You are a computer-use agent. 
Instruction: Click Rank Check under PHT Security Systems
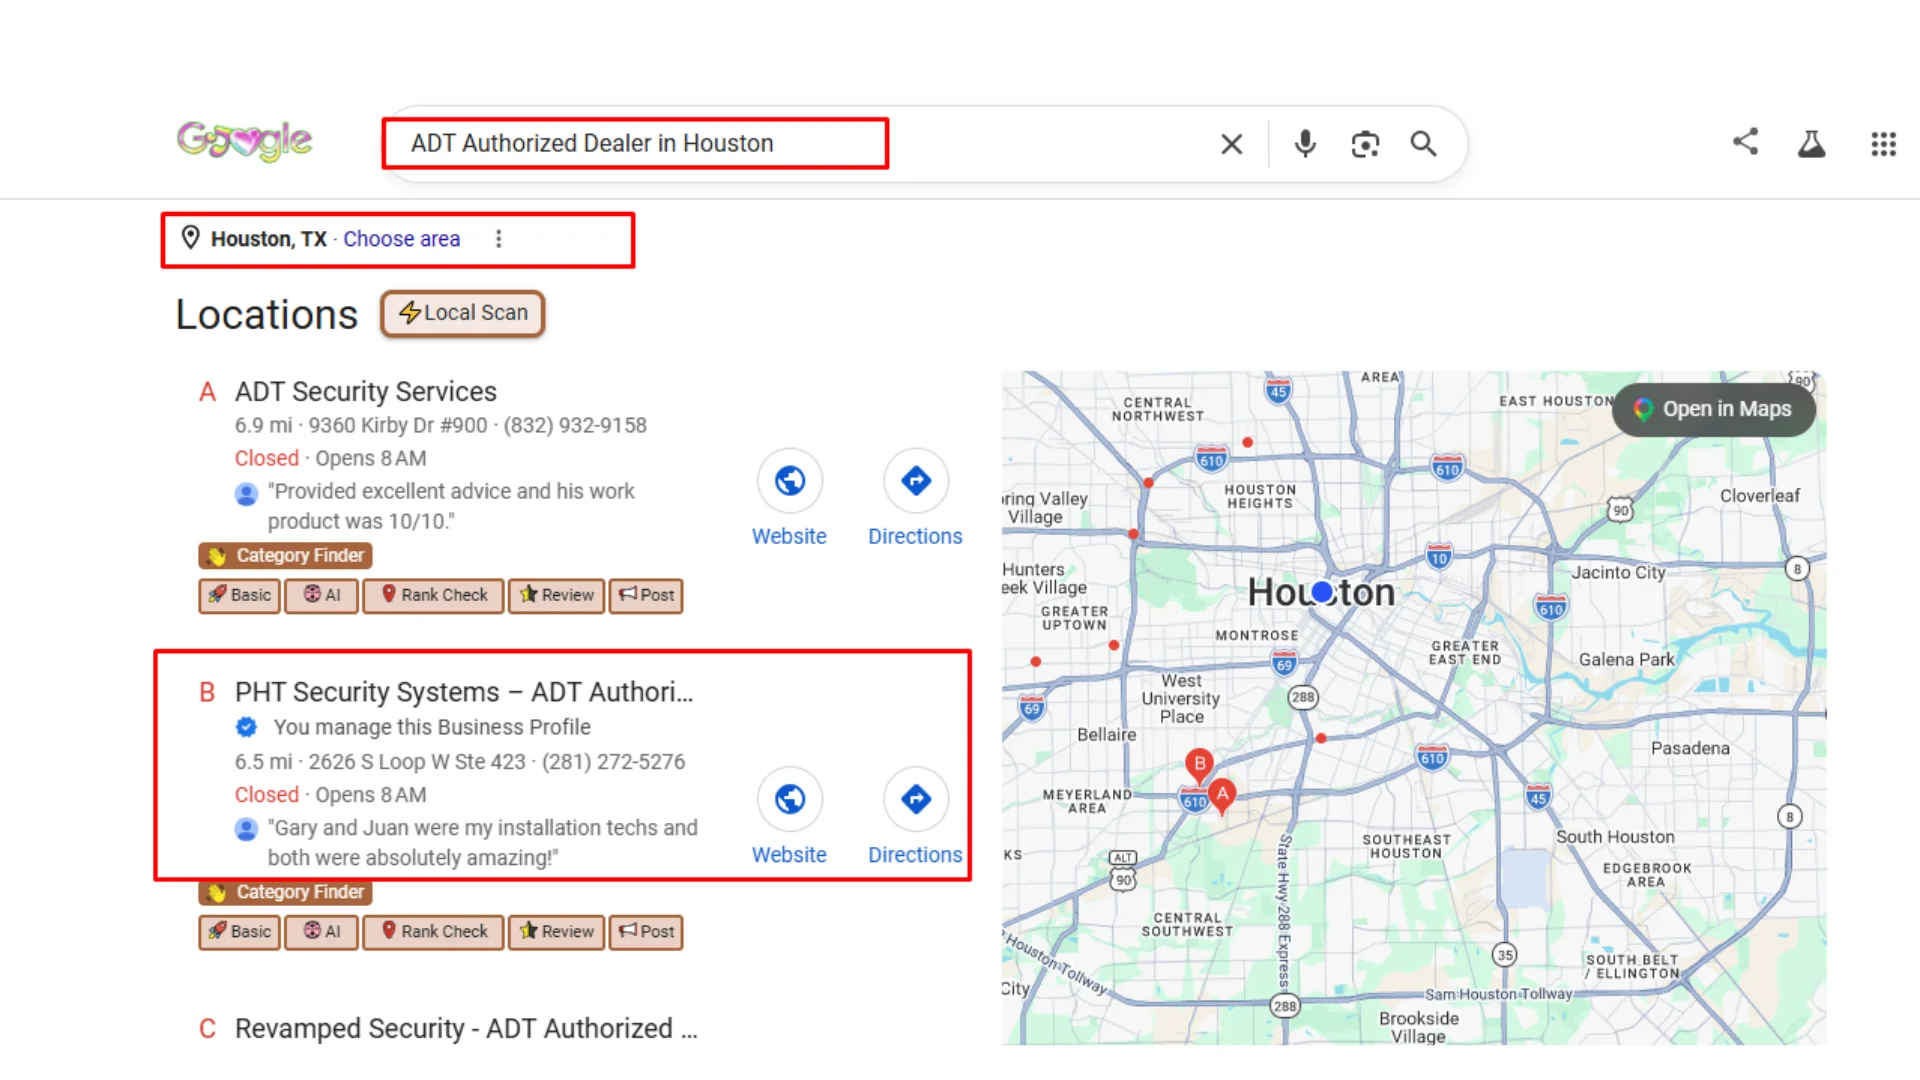433,932
